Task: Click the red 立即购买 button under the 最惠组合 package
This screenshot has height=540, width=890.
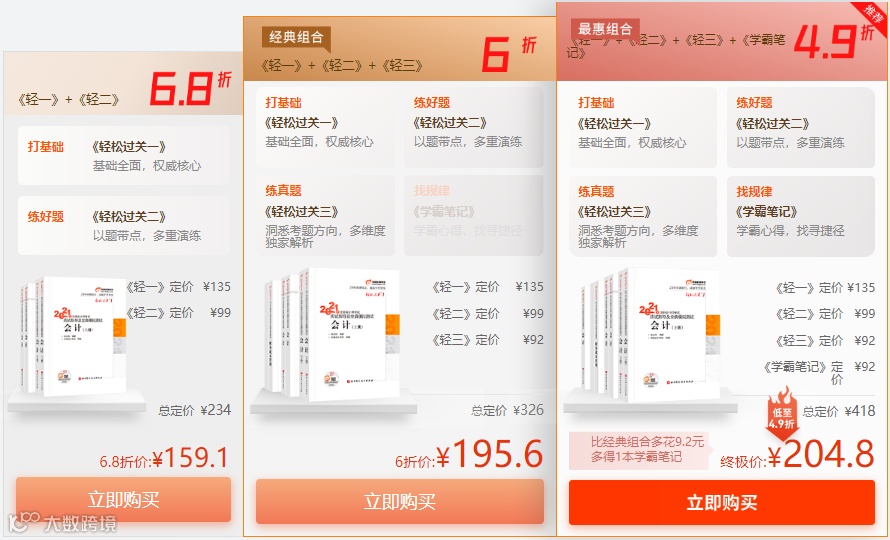Action: click(721, 503)
